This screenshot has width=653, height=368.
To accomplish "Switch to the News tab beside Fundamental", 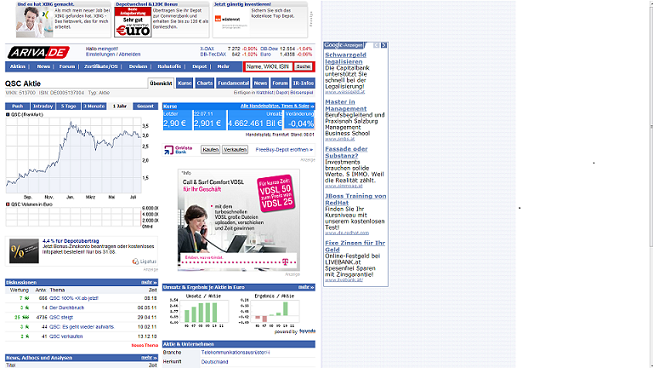I will coord(260,83).
